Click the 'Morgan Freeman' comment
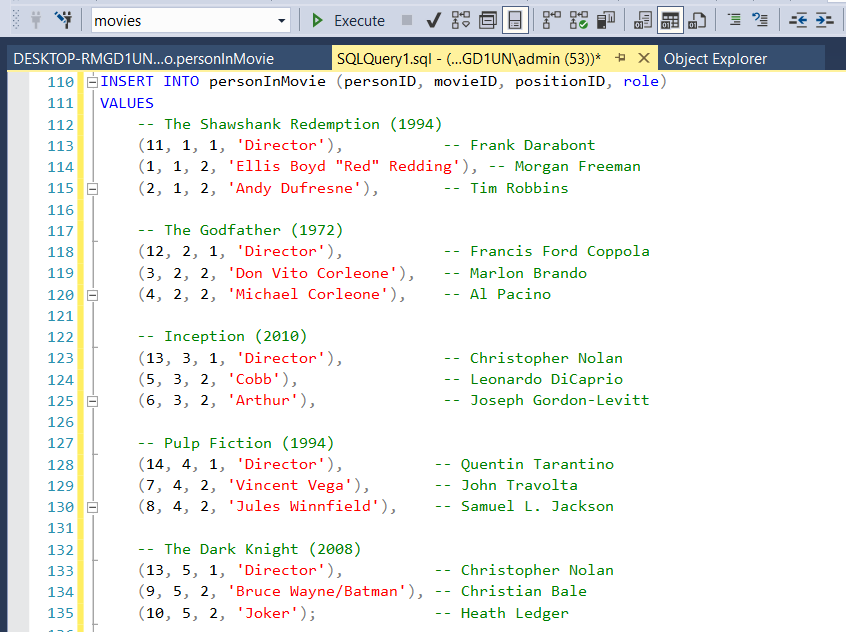 [564, 166]
